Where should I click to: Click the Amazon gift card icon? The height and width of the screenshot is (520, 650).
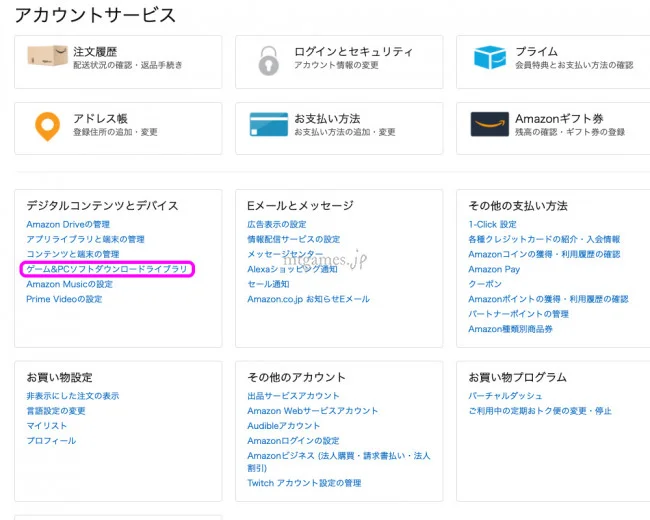pos(490,124)
